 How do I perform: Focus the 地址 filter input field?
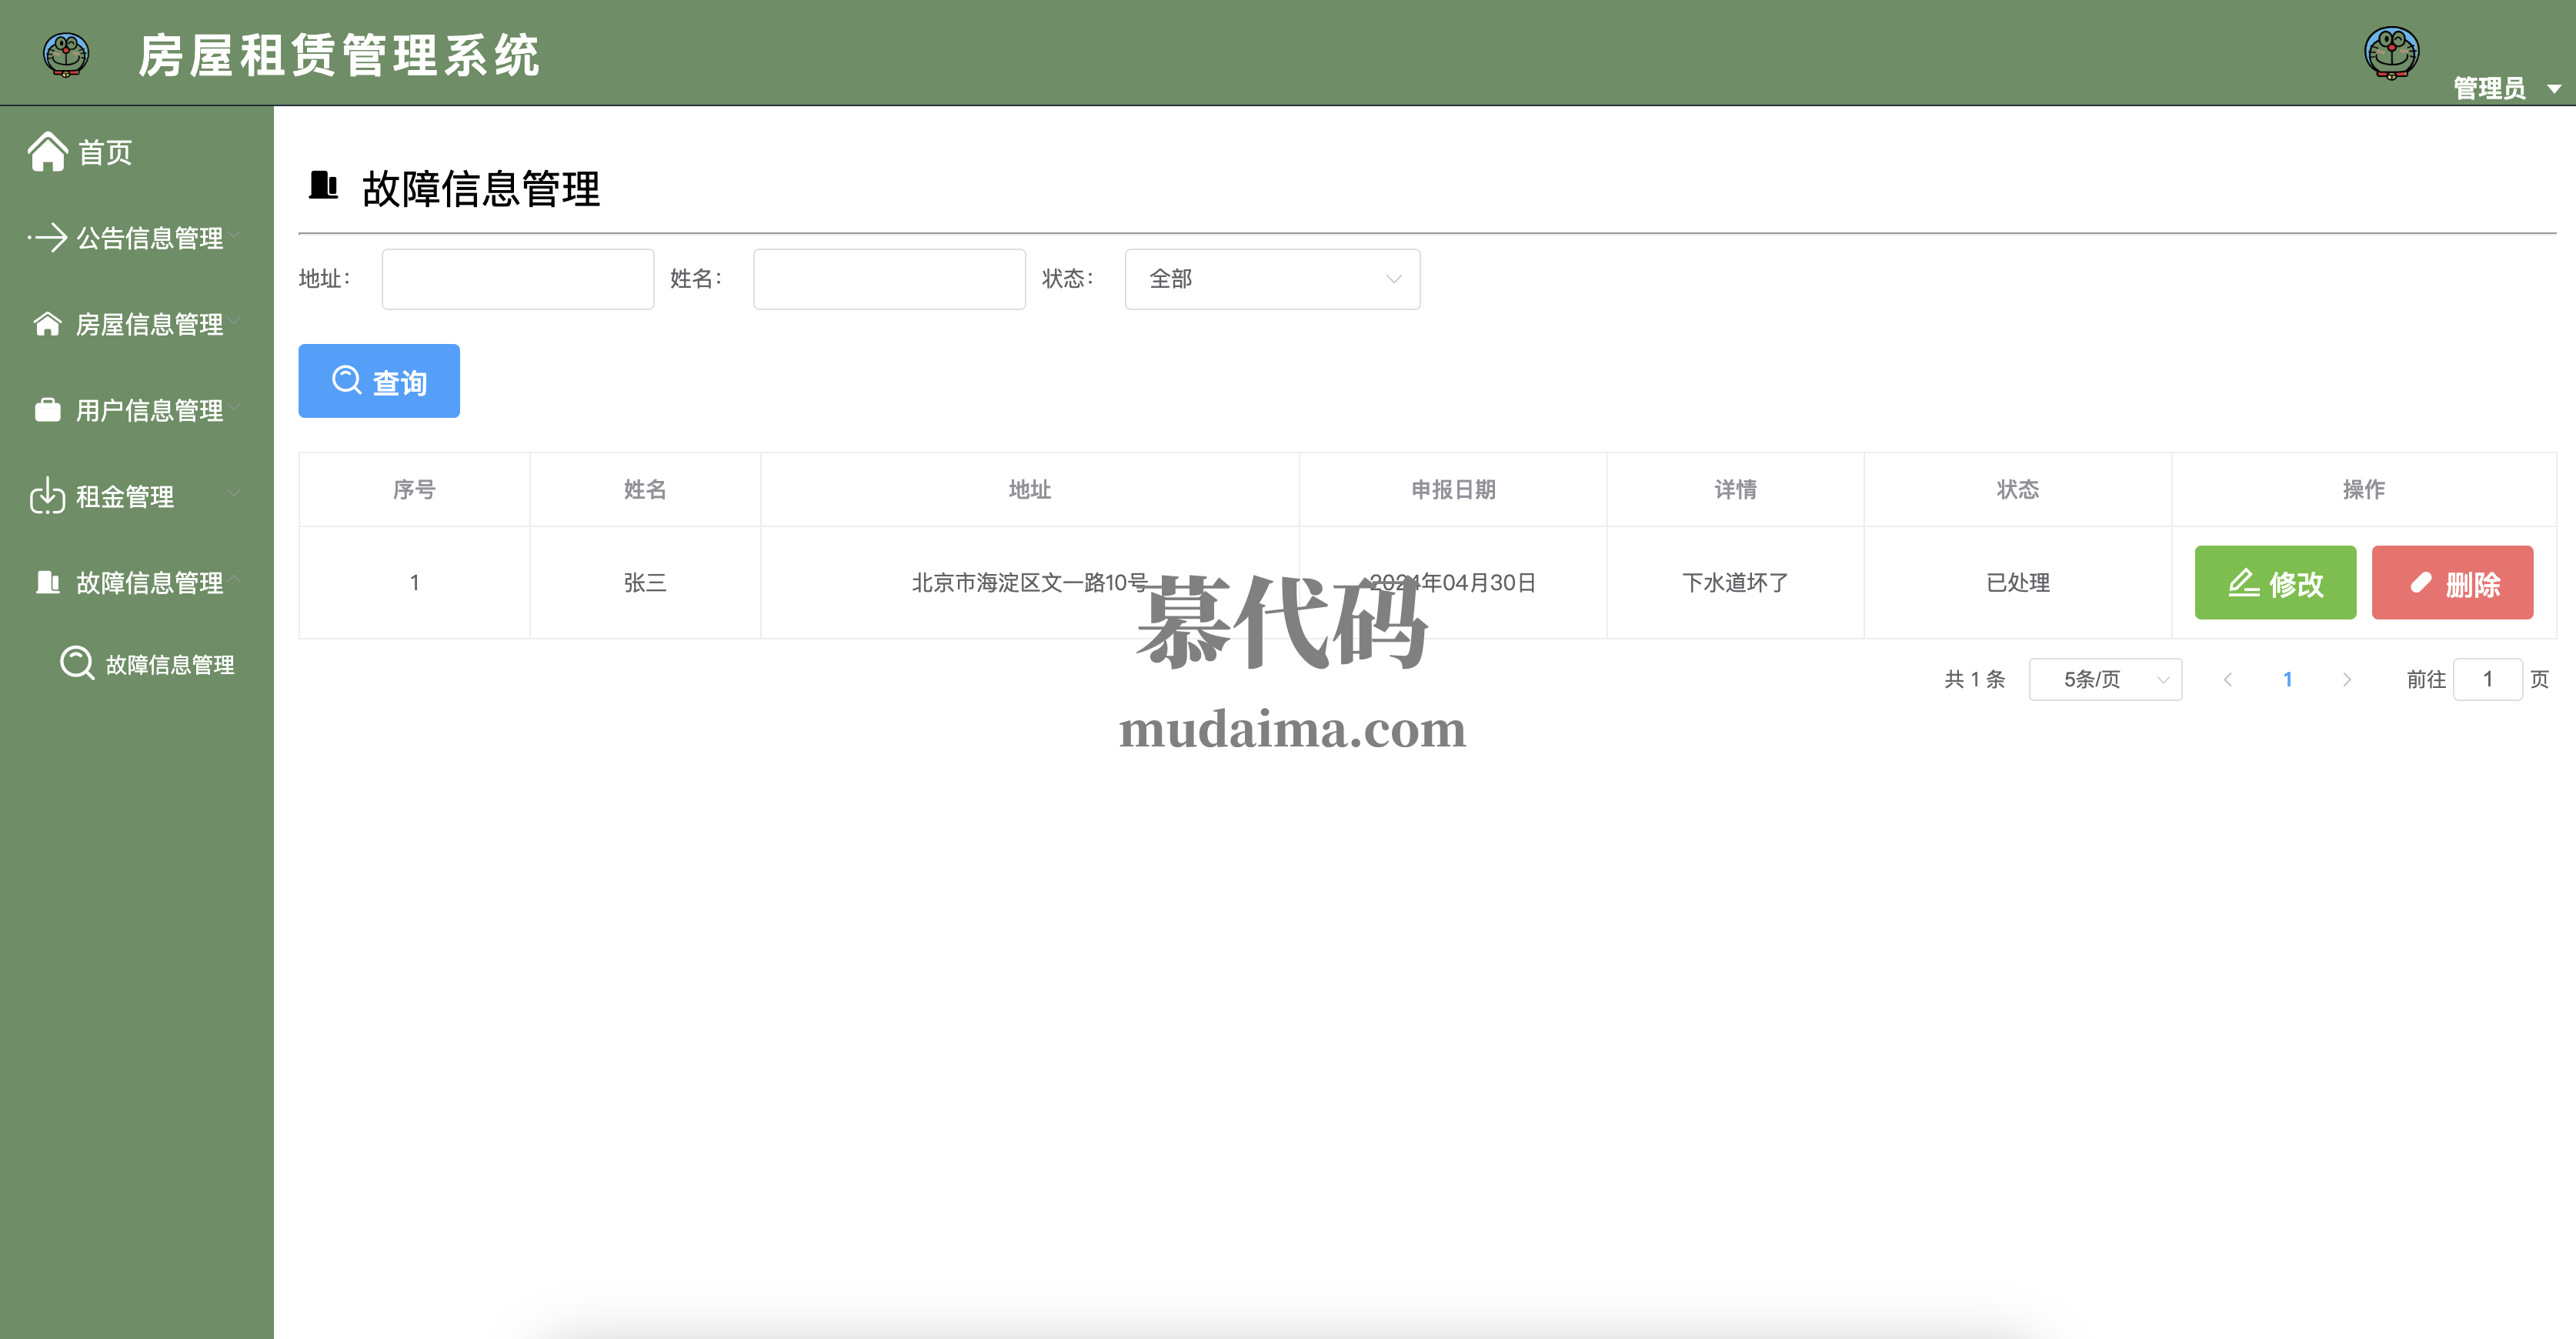[517, 279]
